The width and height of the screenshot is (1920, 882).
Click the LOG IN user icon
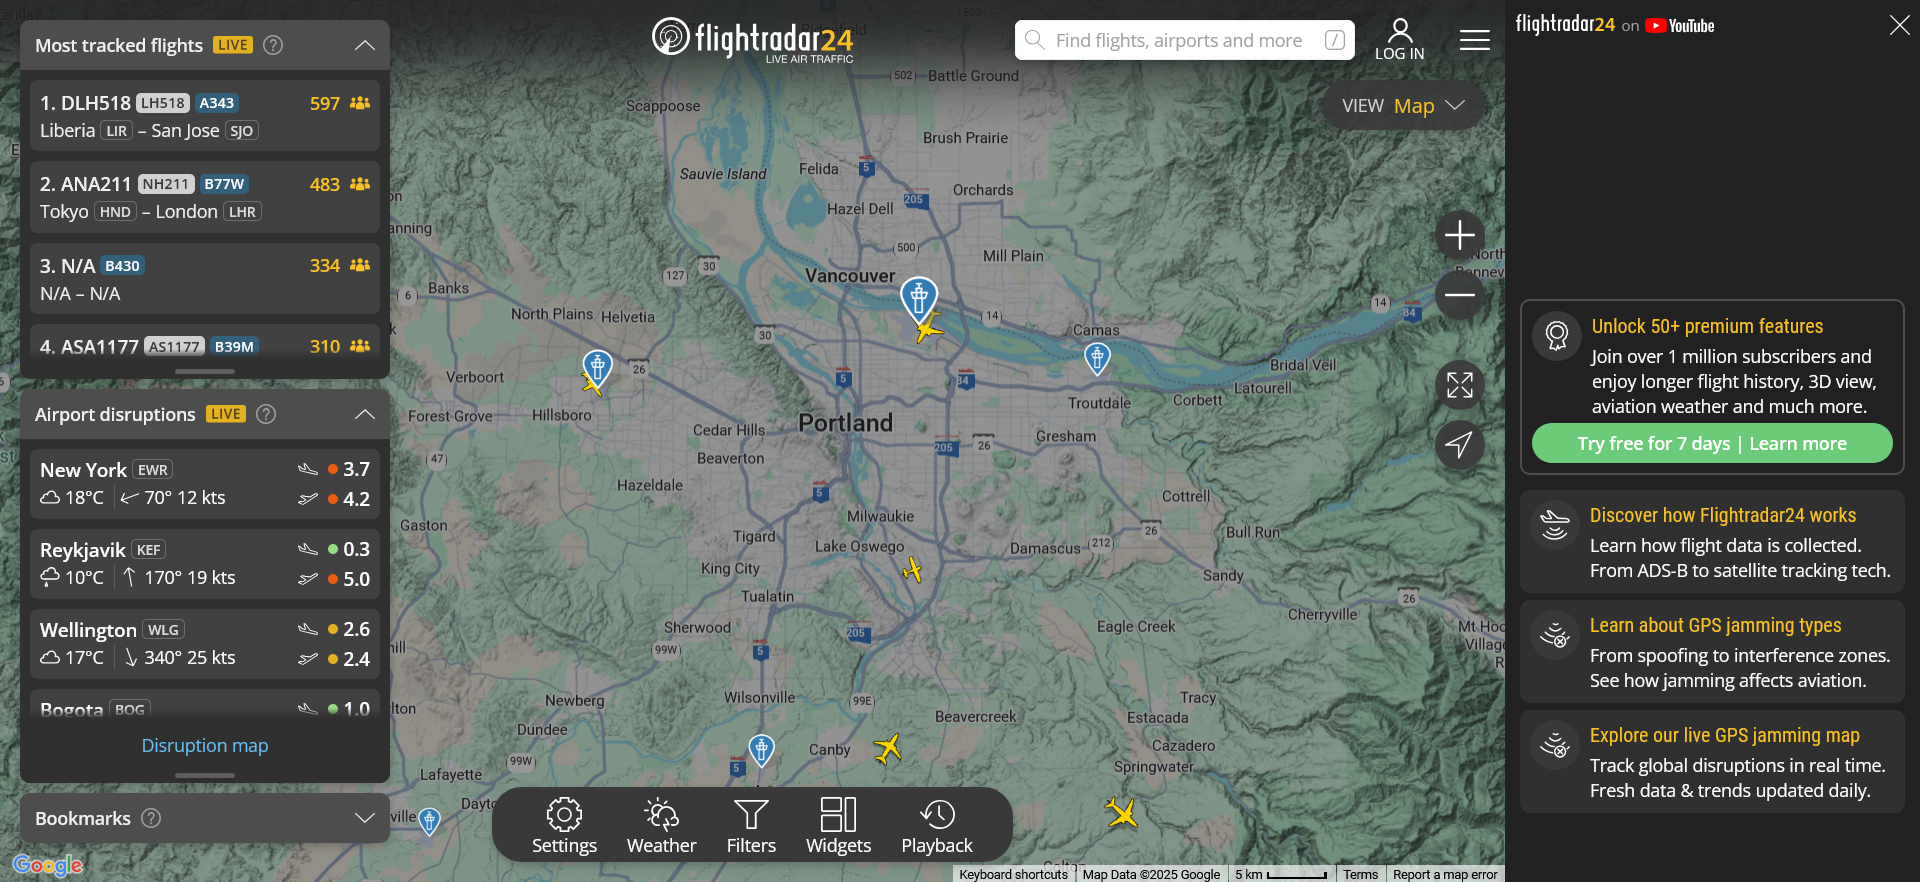point(1400,40)
